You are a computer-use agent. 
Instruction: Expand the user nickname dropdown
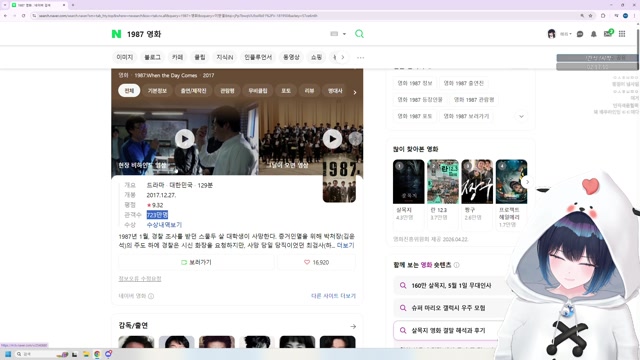pos(566,34)
